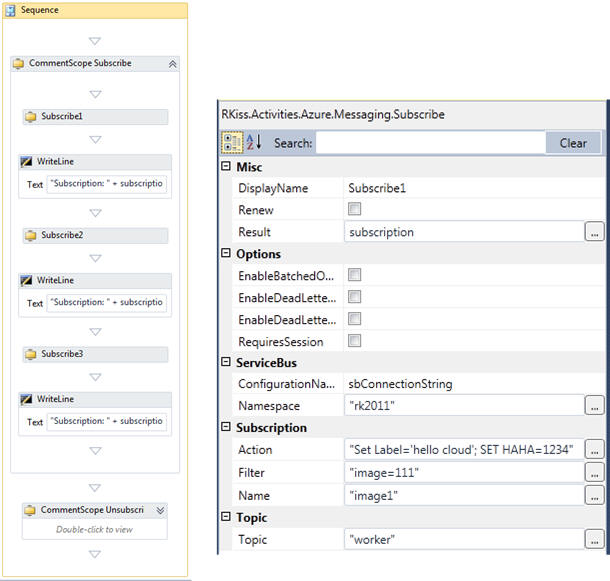Select the Subscribe2 activity icon
Viewport: 610px width, 581px height.
pos(30,235)
